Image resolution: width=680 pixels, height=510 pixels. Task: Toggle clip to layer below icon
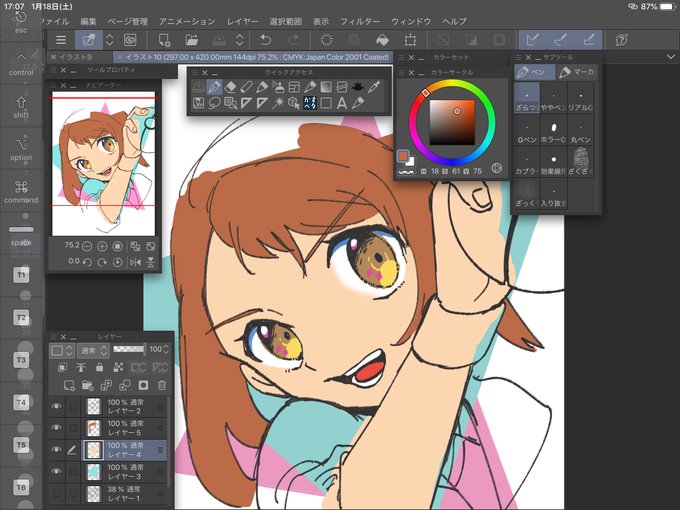pyautogui.click(x=62, y=367)
